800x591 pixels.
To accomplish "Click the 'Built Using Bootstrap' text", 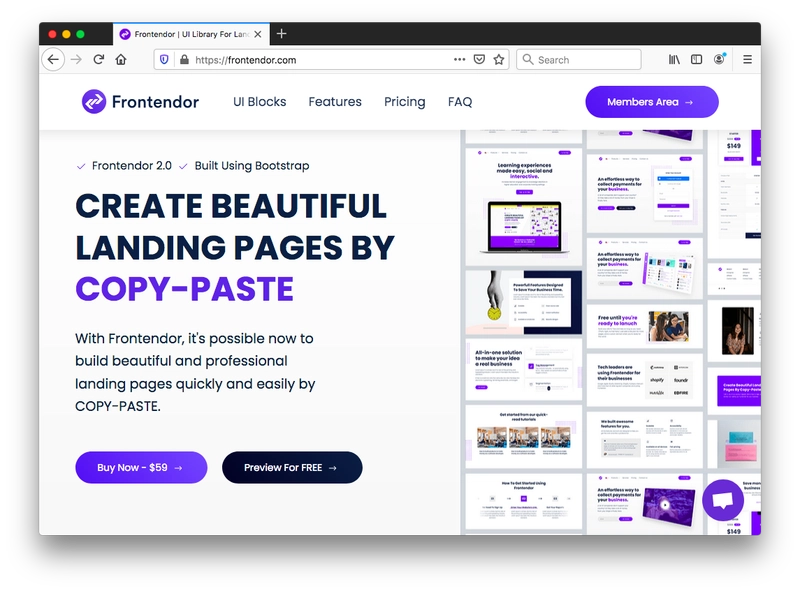I will pyautogui.click(x=252, y=166).
